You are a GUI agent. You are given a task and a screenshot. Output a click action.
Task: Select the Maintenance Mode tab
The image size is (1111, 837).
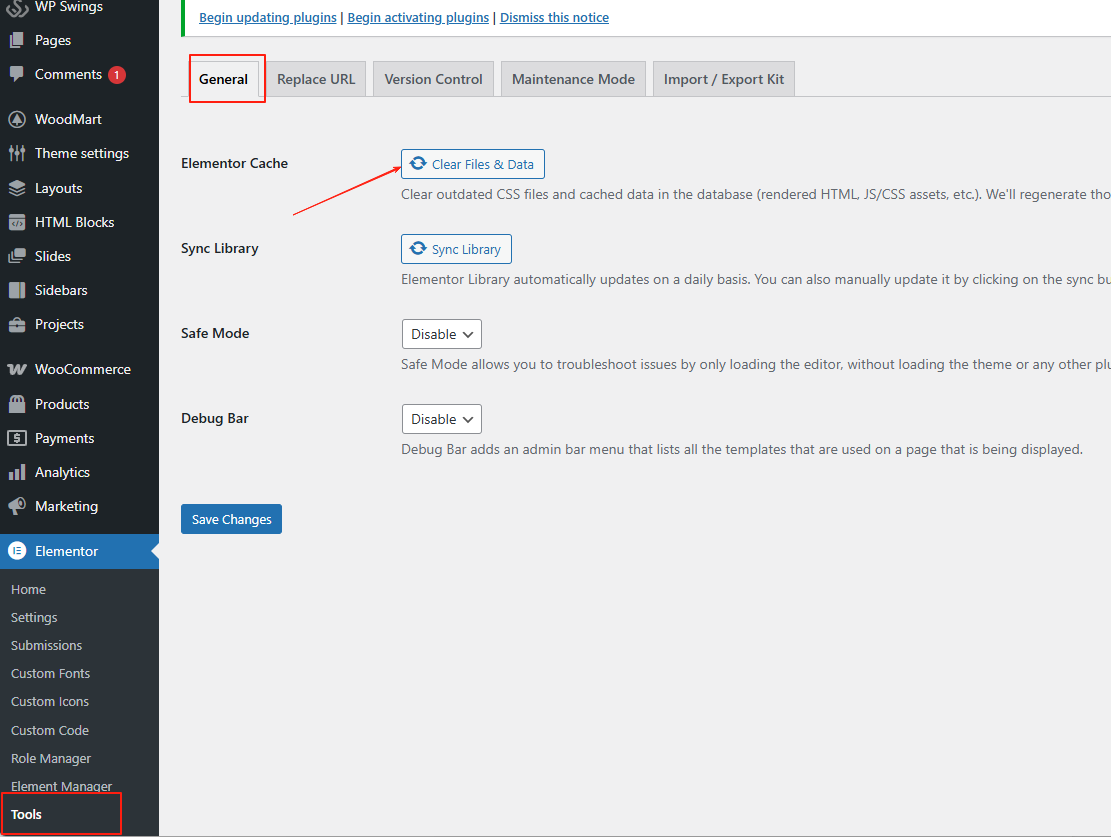(573, 79)
